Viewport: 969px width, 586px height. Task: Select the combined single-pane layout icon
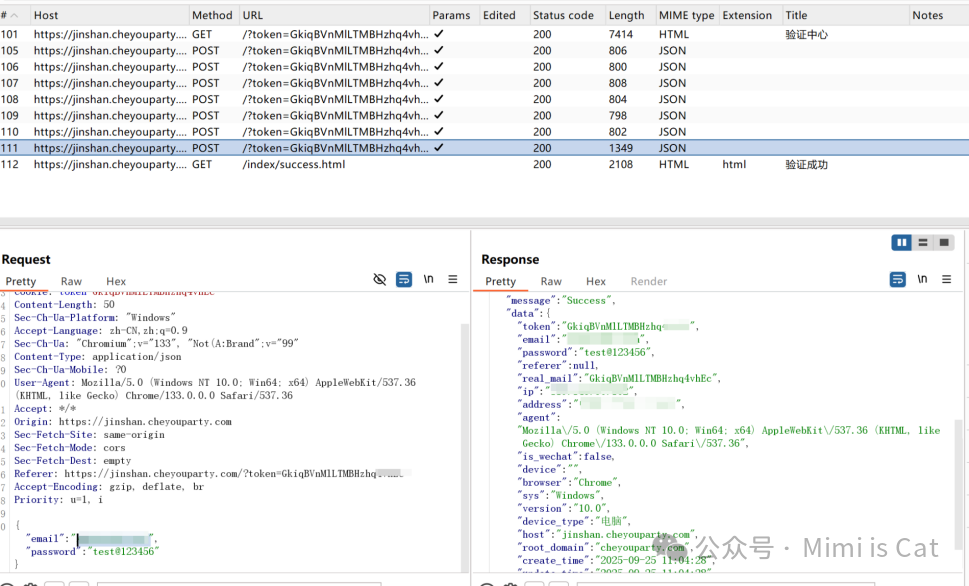pos(944,242)
